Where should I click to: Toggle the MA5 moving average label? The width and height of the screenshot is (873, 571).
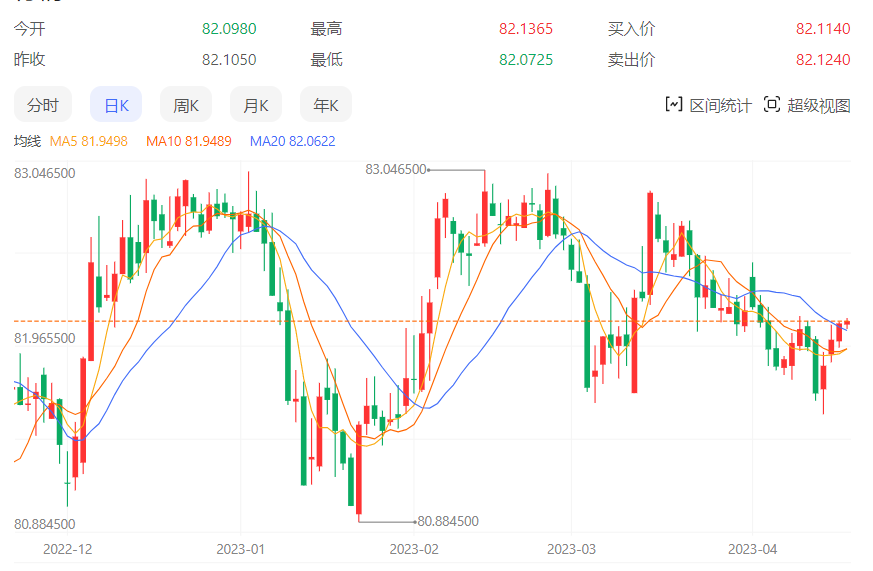click(x=89, y=141)
